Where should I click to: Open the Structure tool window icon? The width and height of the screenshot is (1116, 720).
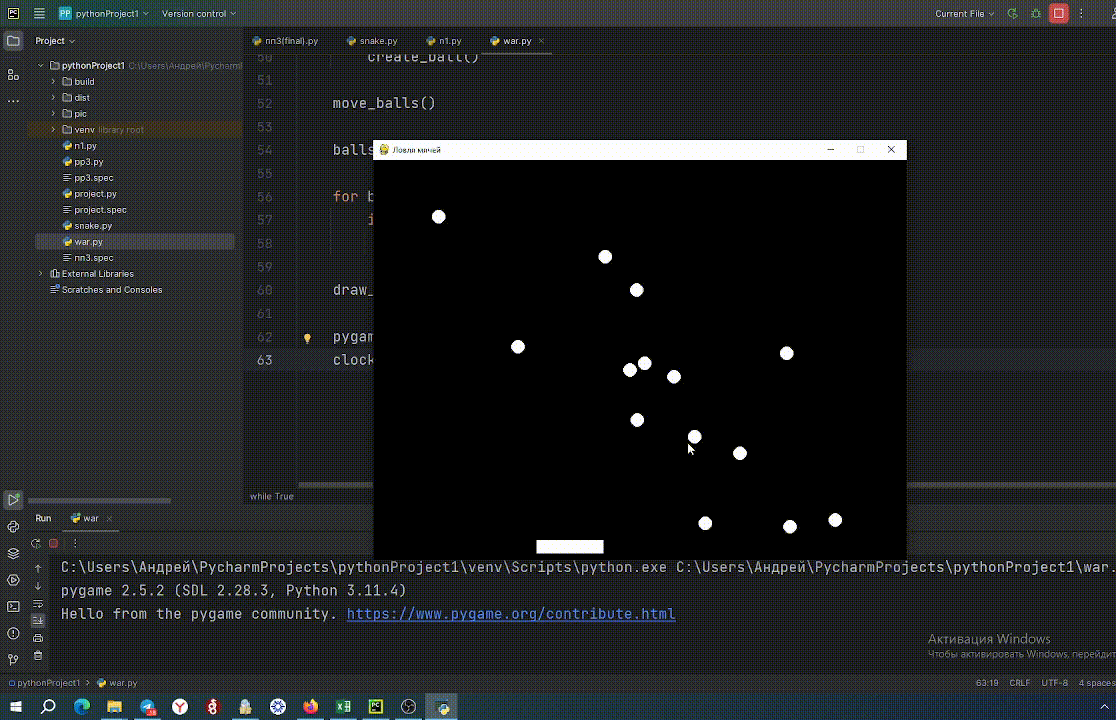13,75
